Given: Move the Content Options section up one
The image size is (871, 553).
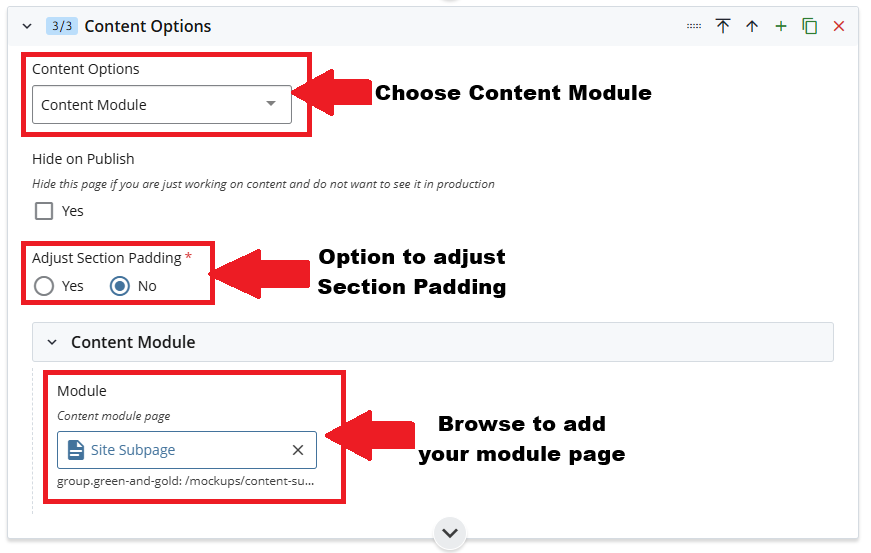Looking at the screenshot, I should (752, 26).
